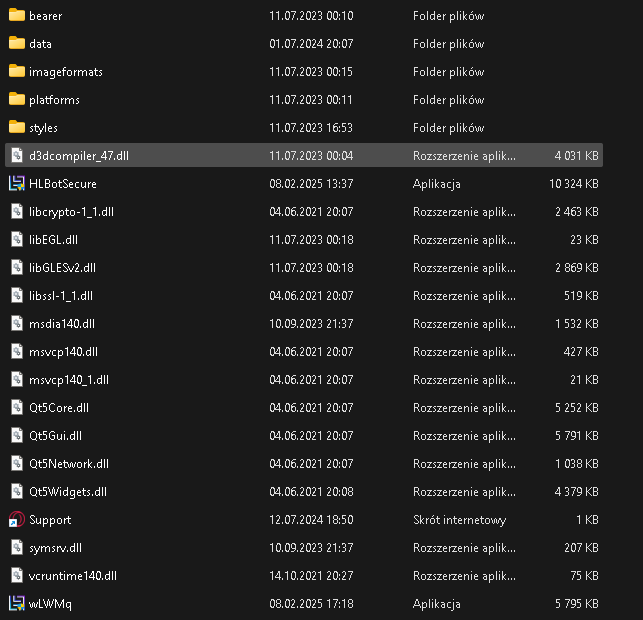Image resolution: width=643 pixels, height=620 pixels.
Task: Click the HLBotSecure application icon
Action: (x=16, y=184)
